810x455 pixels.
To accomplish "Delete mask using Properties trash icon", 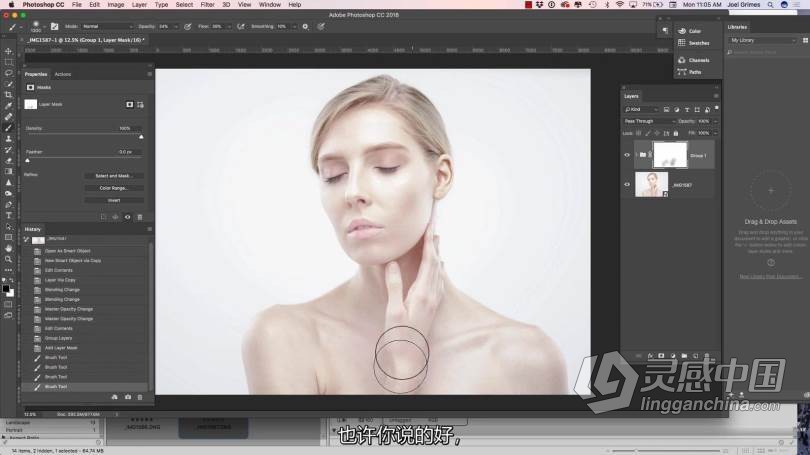I will [x=139, y=217].
